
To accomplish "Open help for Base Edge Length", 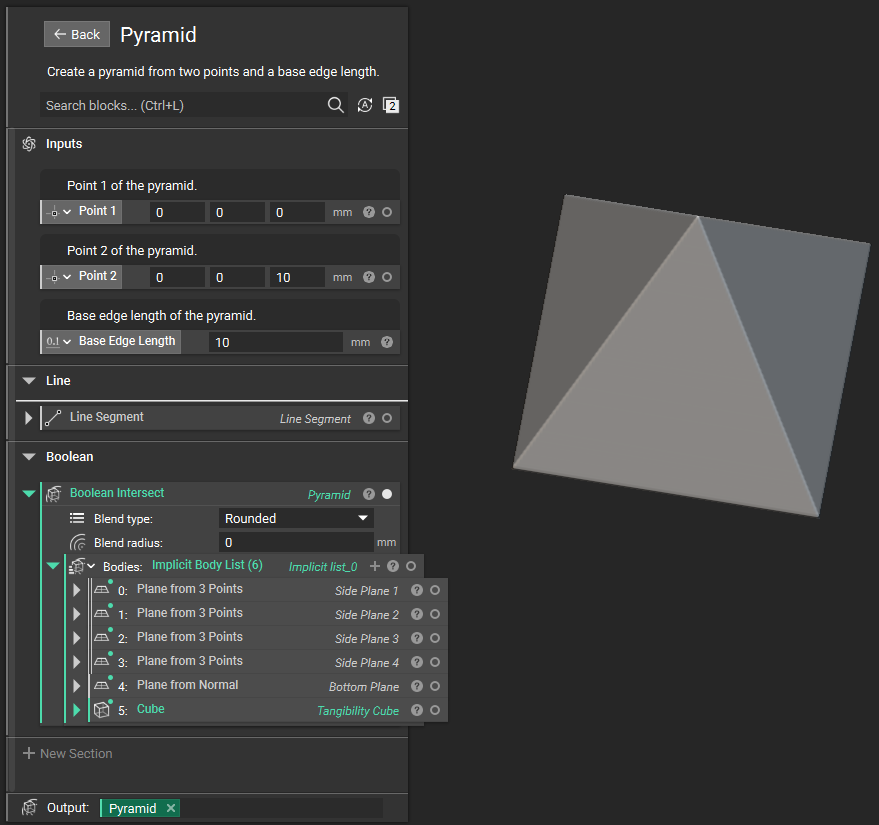I will pyautogui.click(x=387, y=342).
